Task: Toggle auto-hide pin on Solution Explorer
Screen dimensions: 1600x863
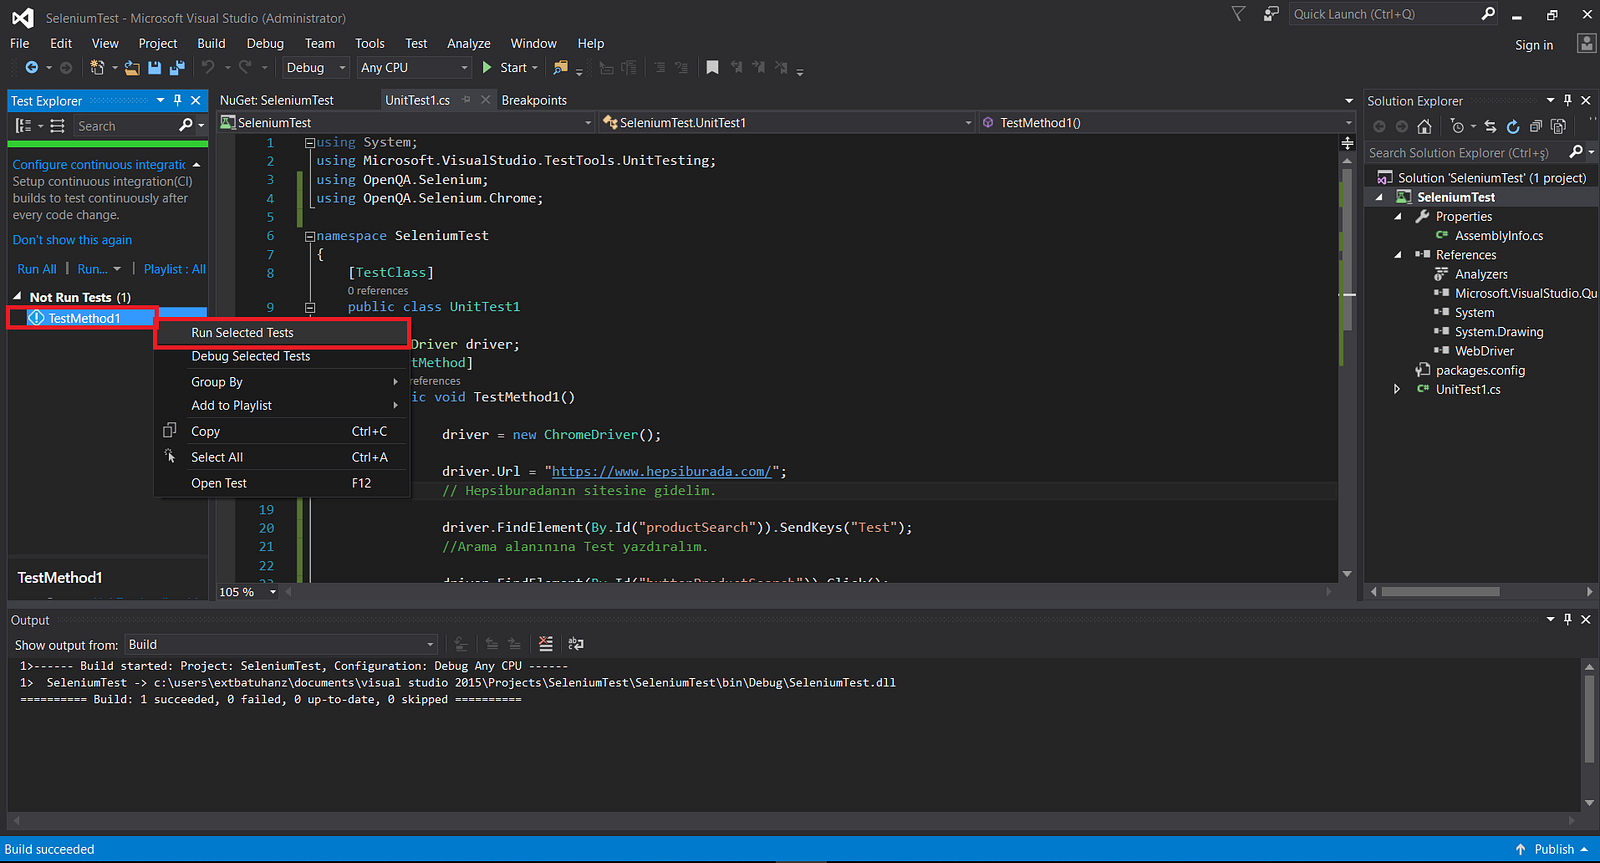Action: [x=1568, y=100]
